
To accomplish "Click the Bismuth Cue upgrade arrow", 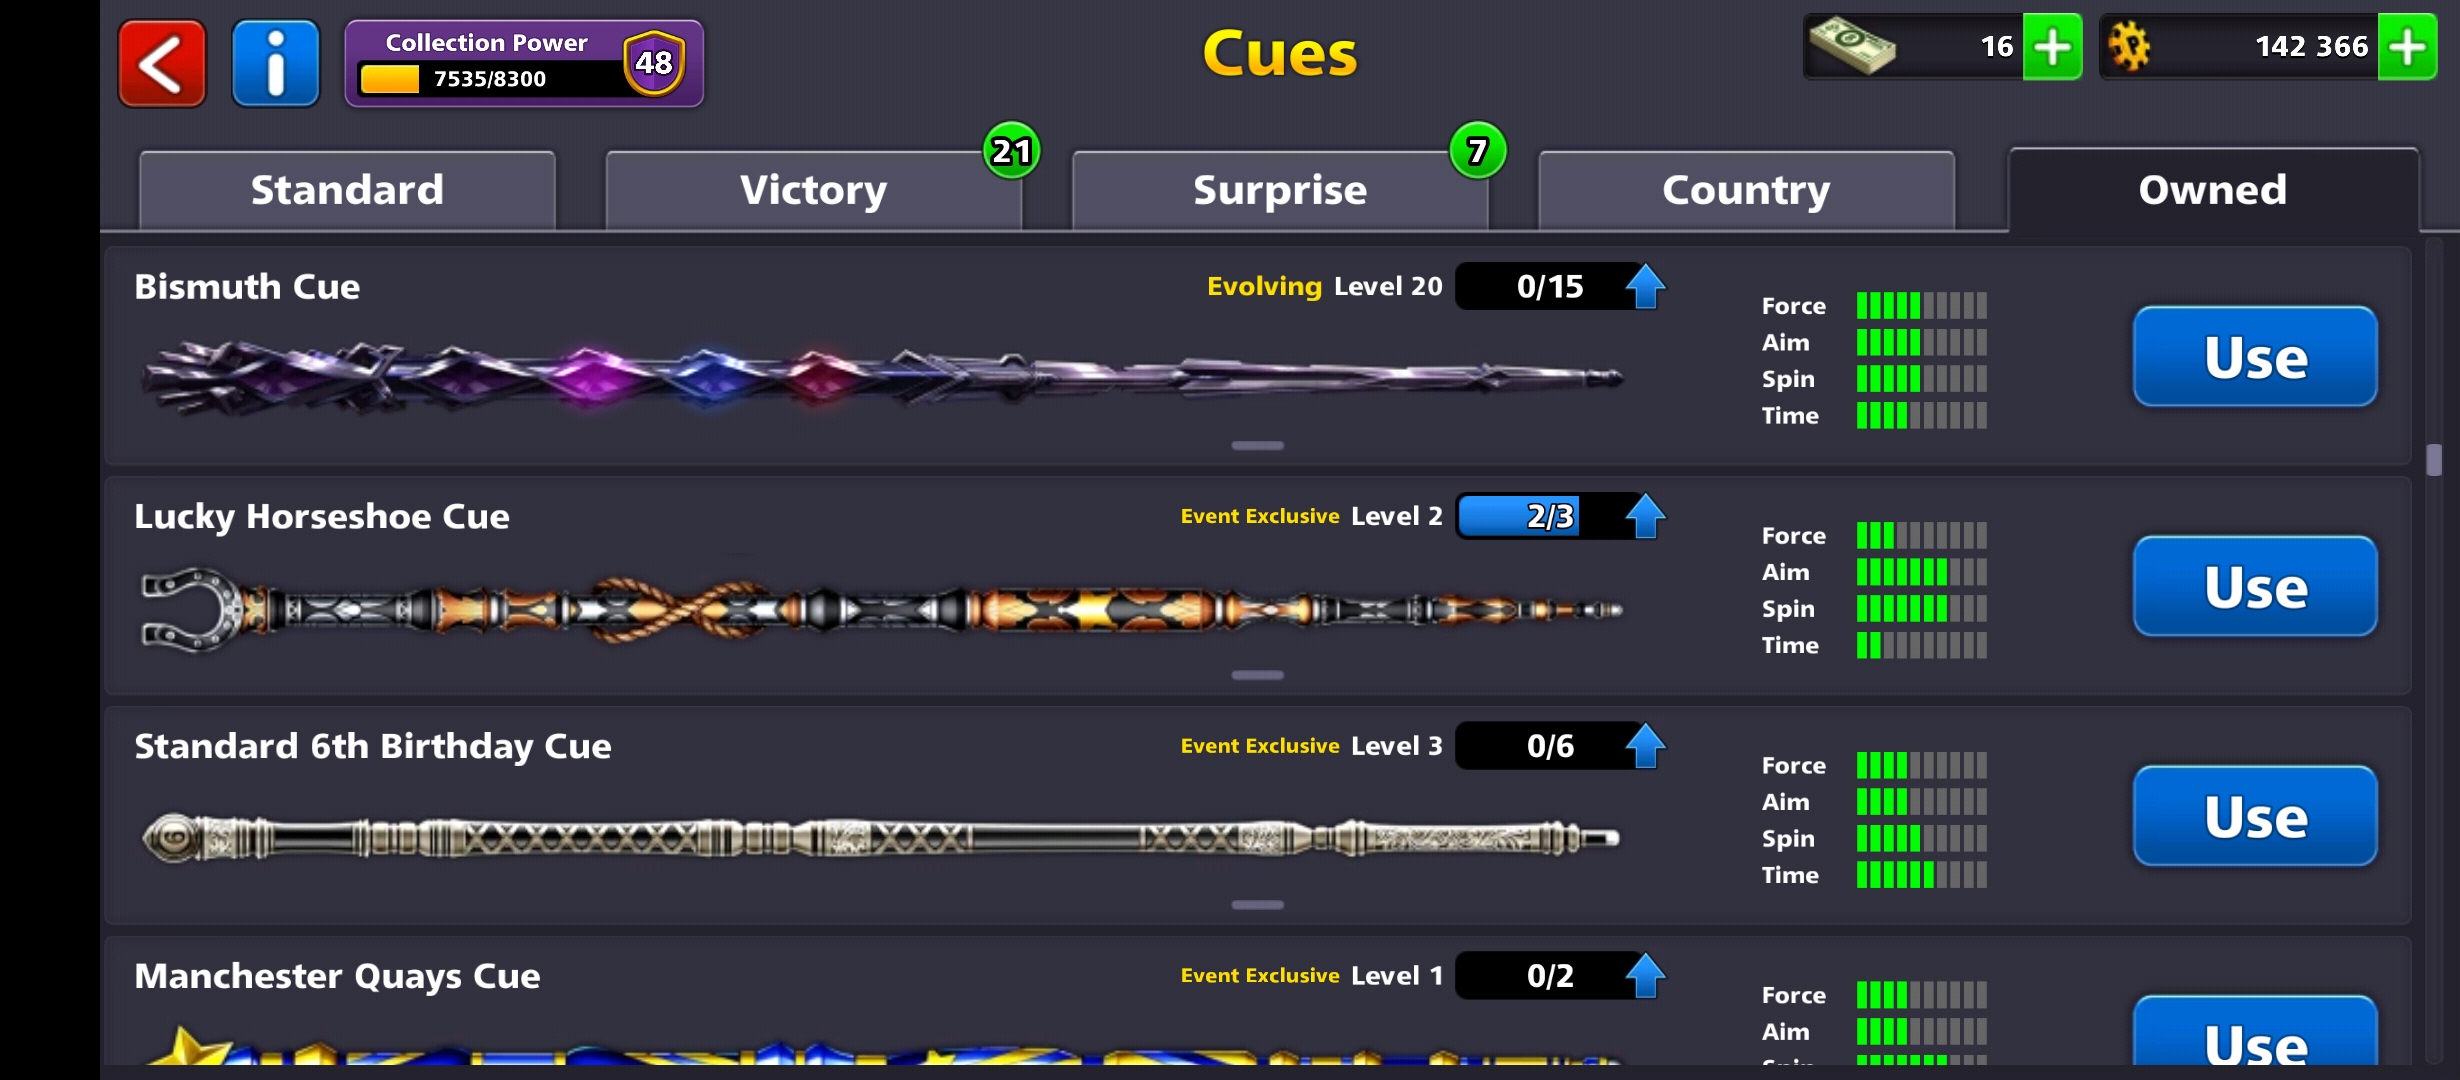I will 1645,286.
